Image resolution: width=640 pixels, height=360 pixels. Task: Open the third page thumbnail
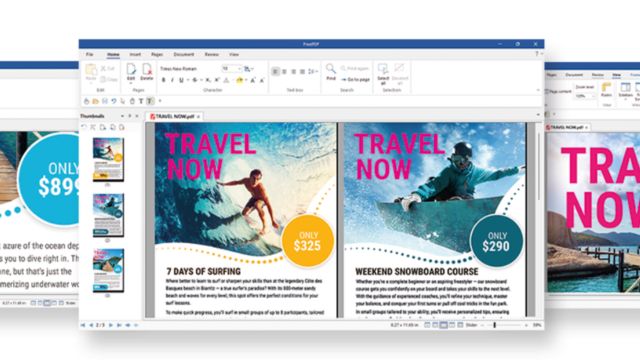(x=108, y=271)
